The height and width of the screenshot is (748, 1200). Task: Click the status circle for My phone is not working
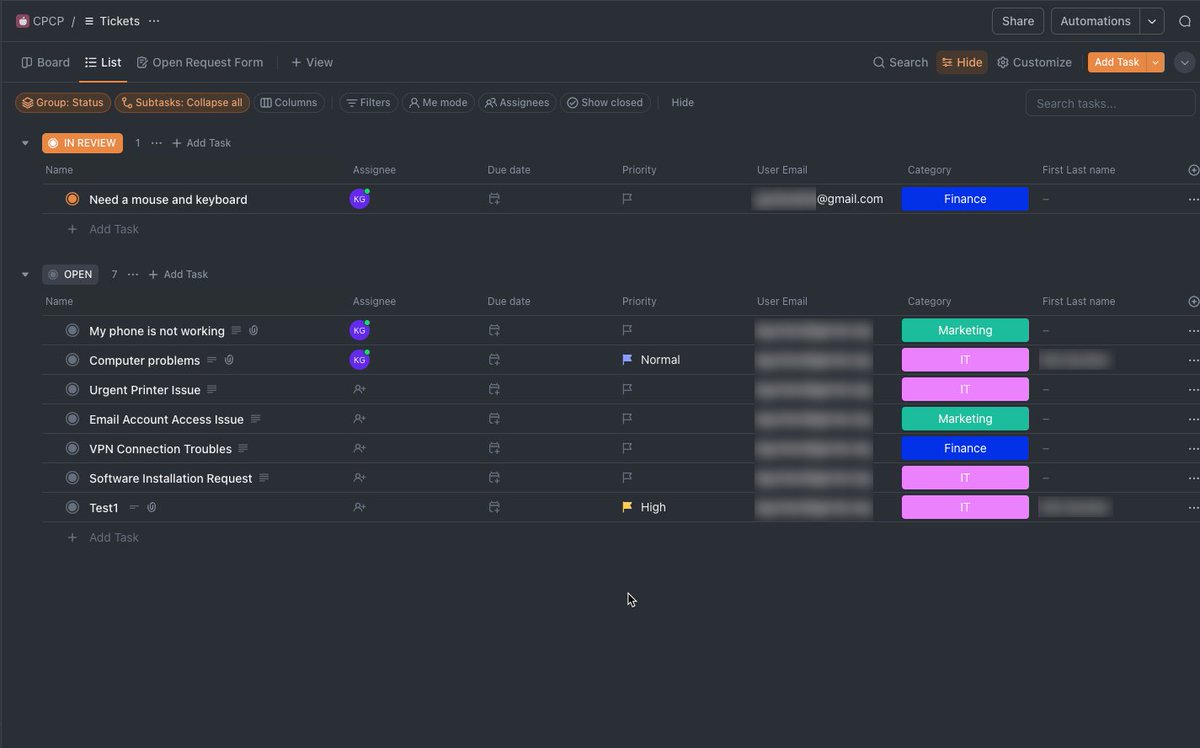point(72,330)
